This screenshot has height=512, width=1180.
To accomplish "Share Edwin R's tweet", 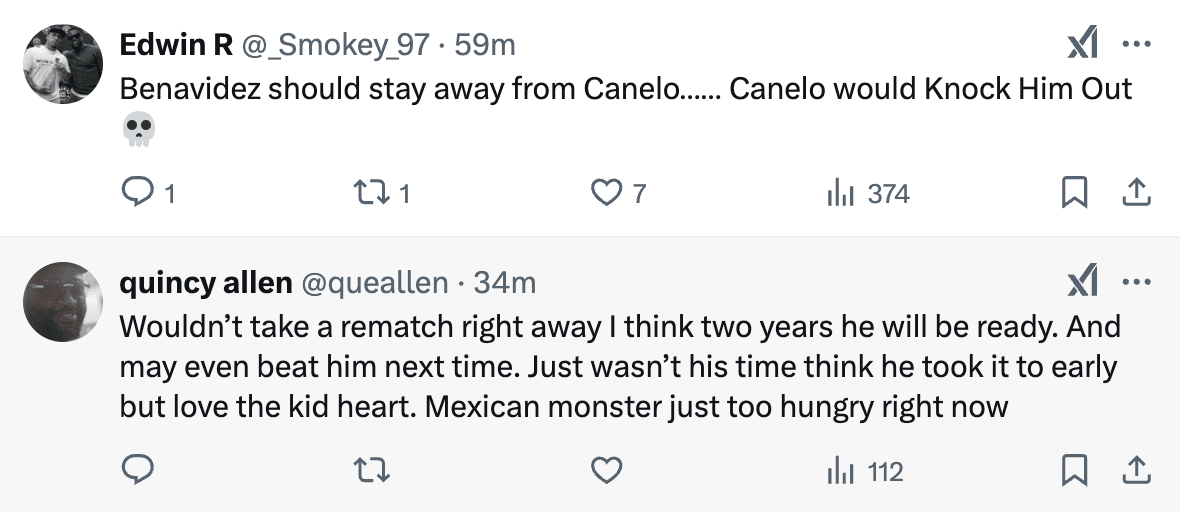I will (1136, 193).
